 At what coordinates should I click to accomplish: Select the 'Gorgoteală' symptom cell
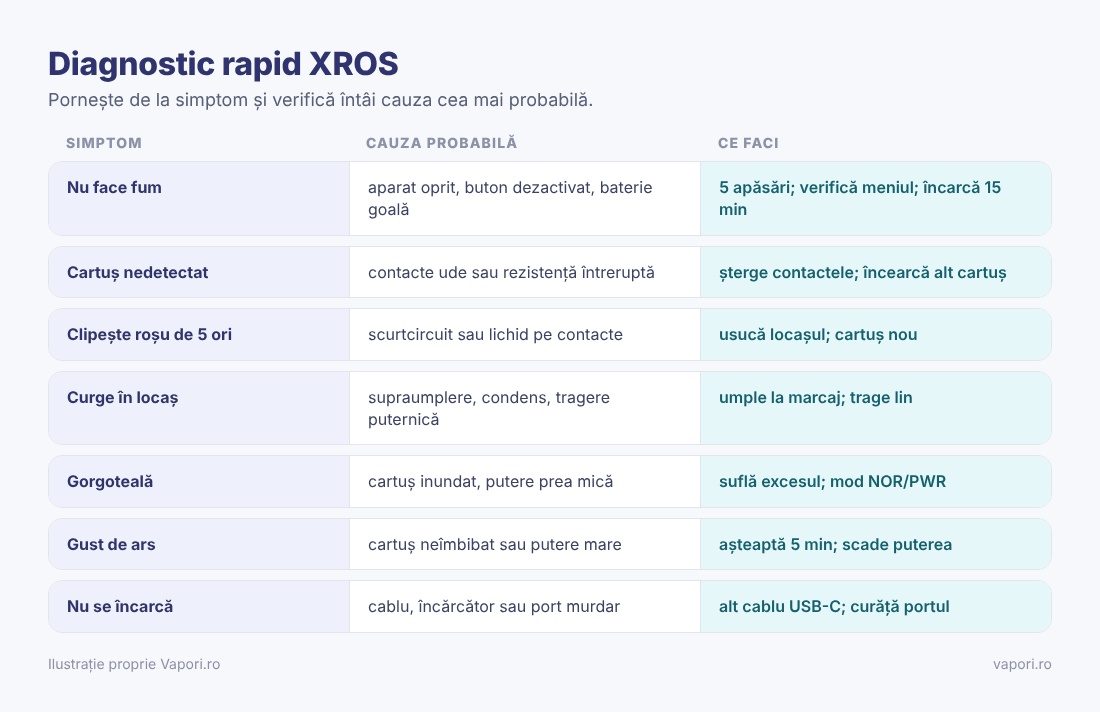click(x=199, y=481)
